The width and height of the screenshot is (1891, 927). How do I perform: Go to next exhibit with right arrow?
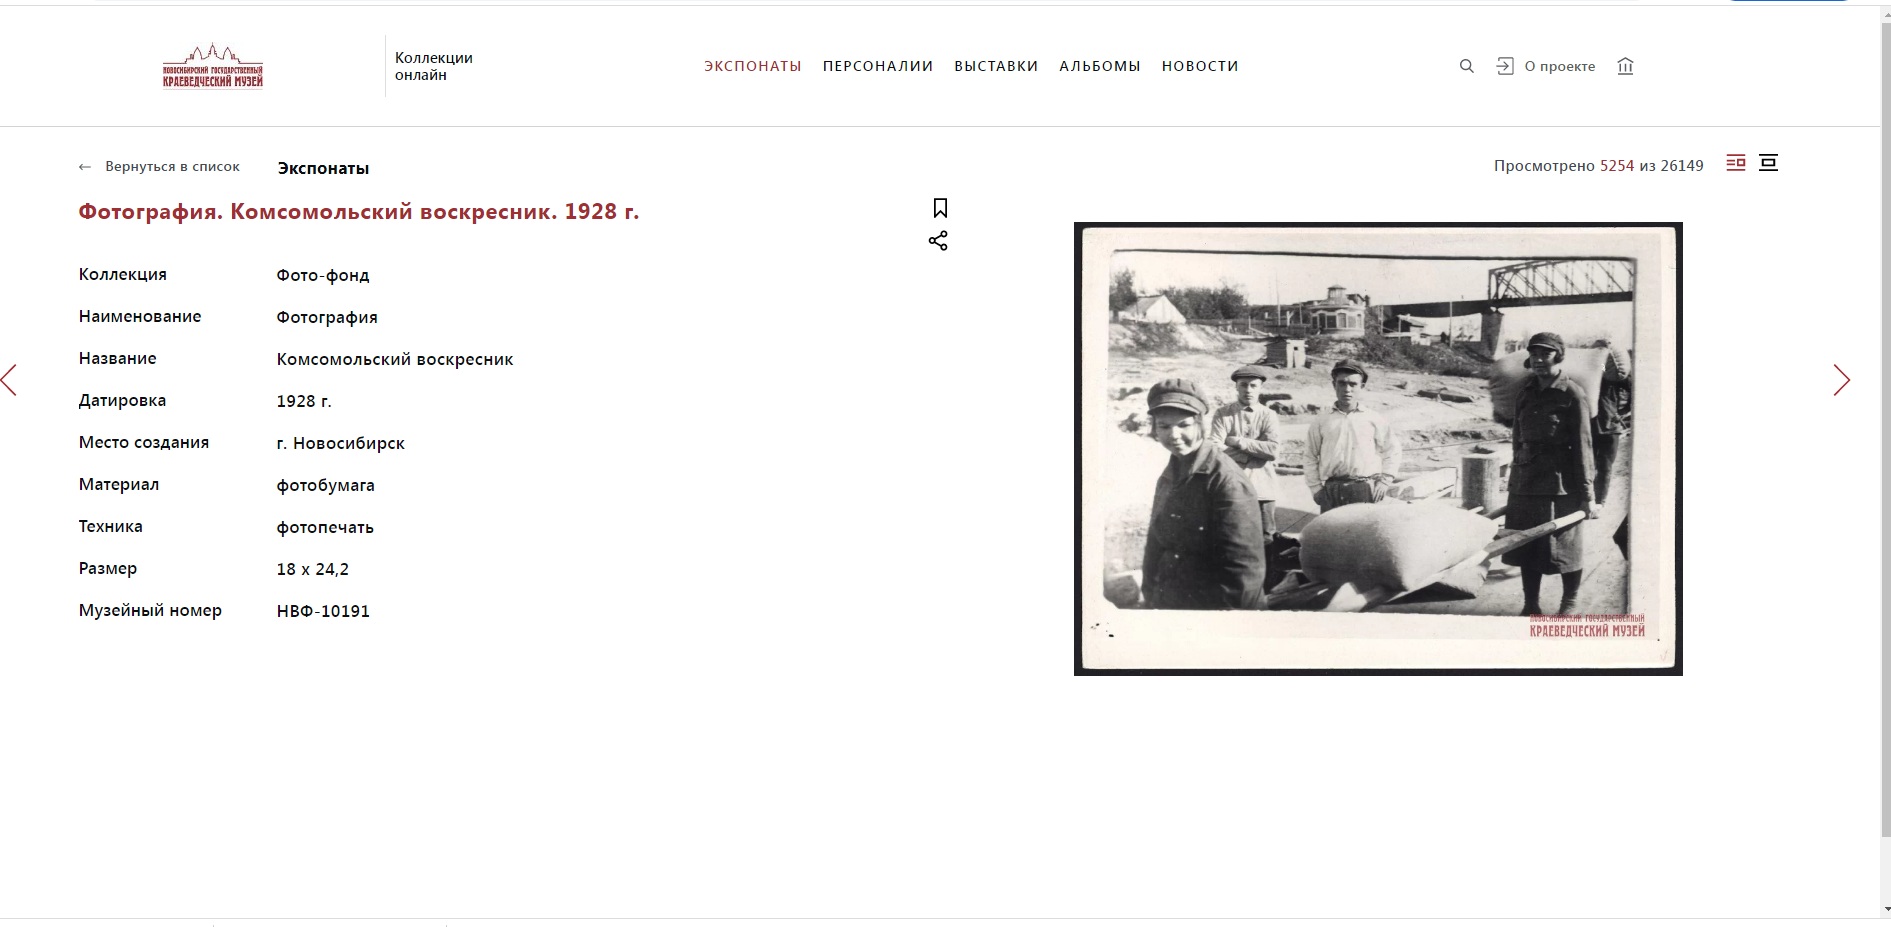(1841, 380)
